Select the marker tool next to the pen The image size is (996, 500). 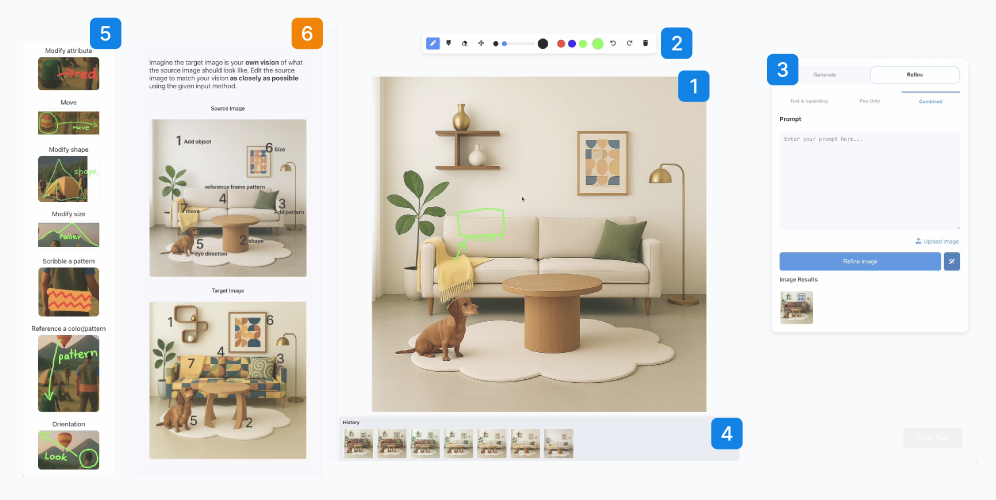[448, 43]
